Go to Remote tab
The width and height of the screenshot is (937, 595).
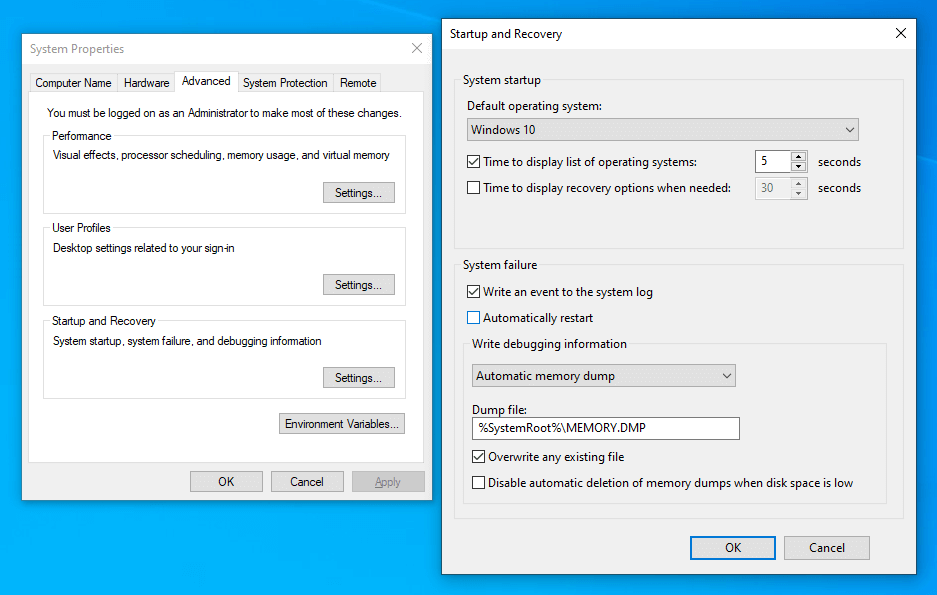pos(358,83)
